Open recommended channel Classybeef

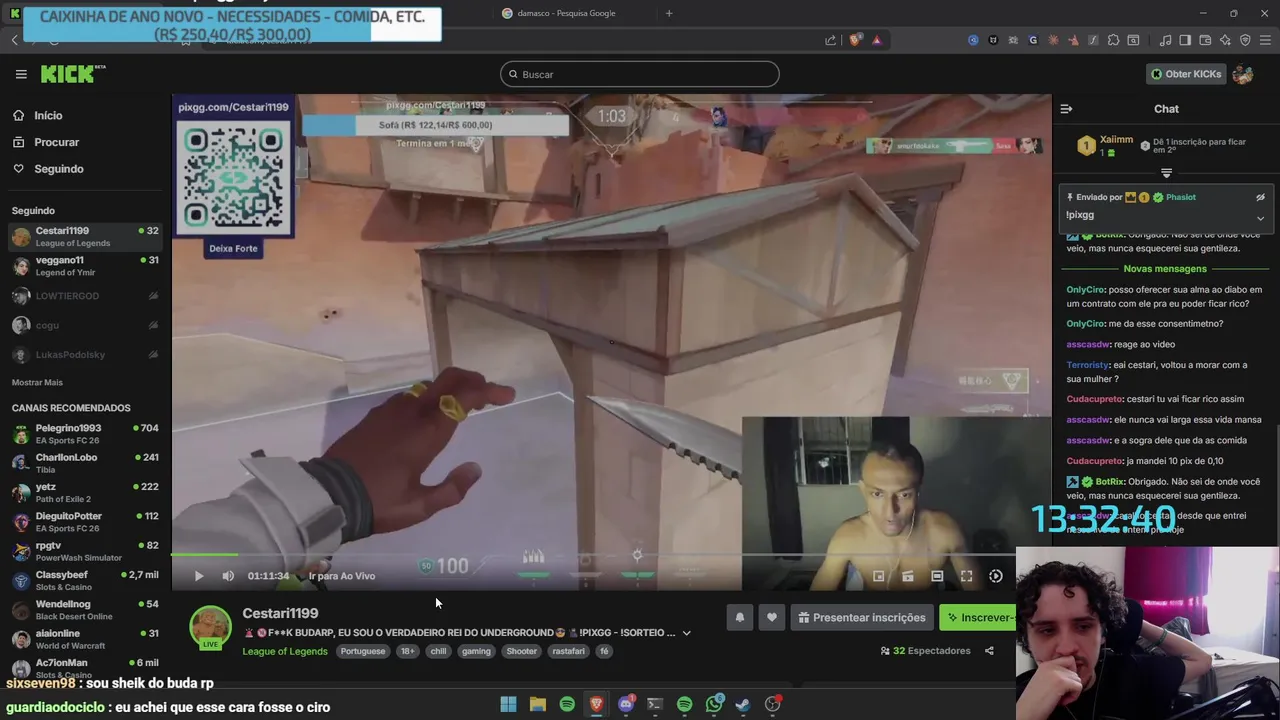(85, 580)
